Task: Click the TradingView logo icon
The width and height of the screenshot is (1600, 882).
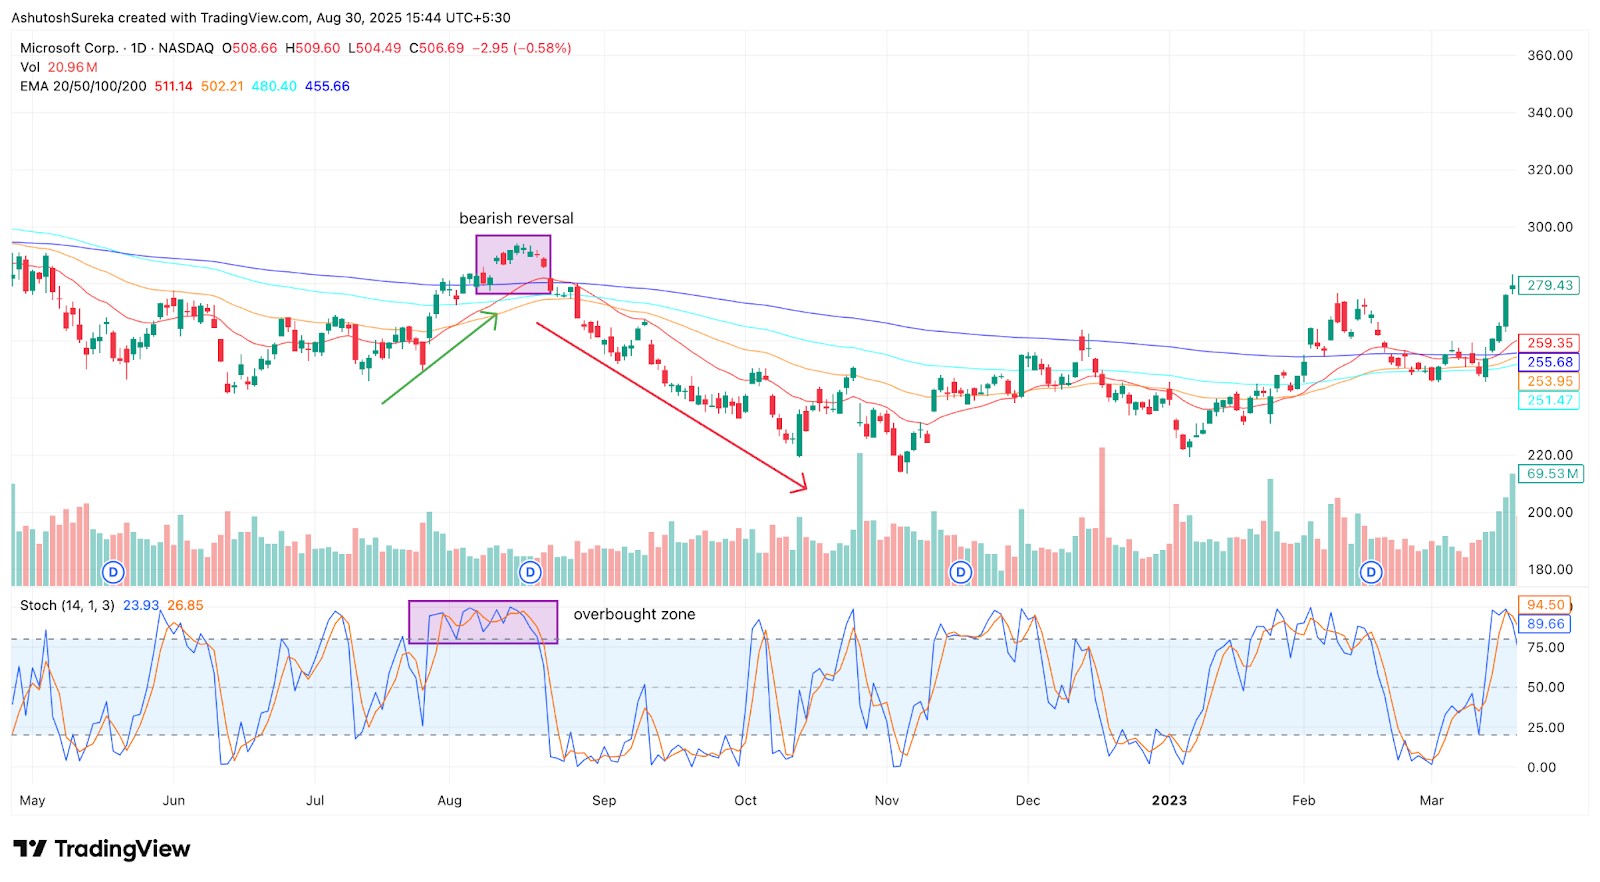Action: click(x=30, y=849)
